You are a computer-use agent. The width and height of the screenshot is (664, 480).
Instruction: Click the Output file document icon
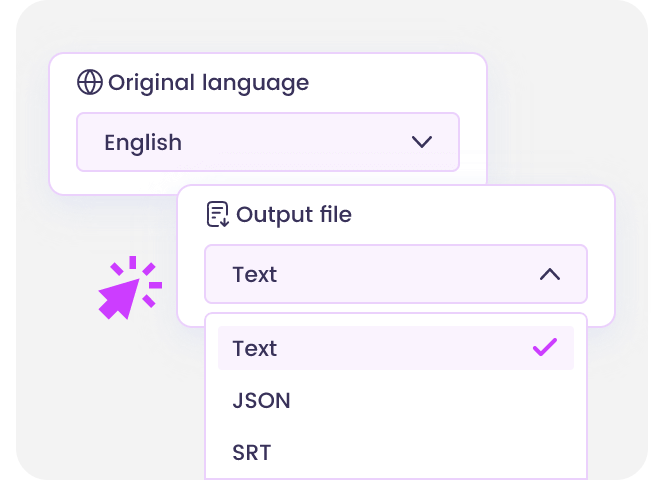tap(217, 214)
